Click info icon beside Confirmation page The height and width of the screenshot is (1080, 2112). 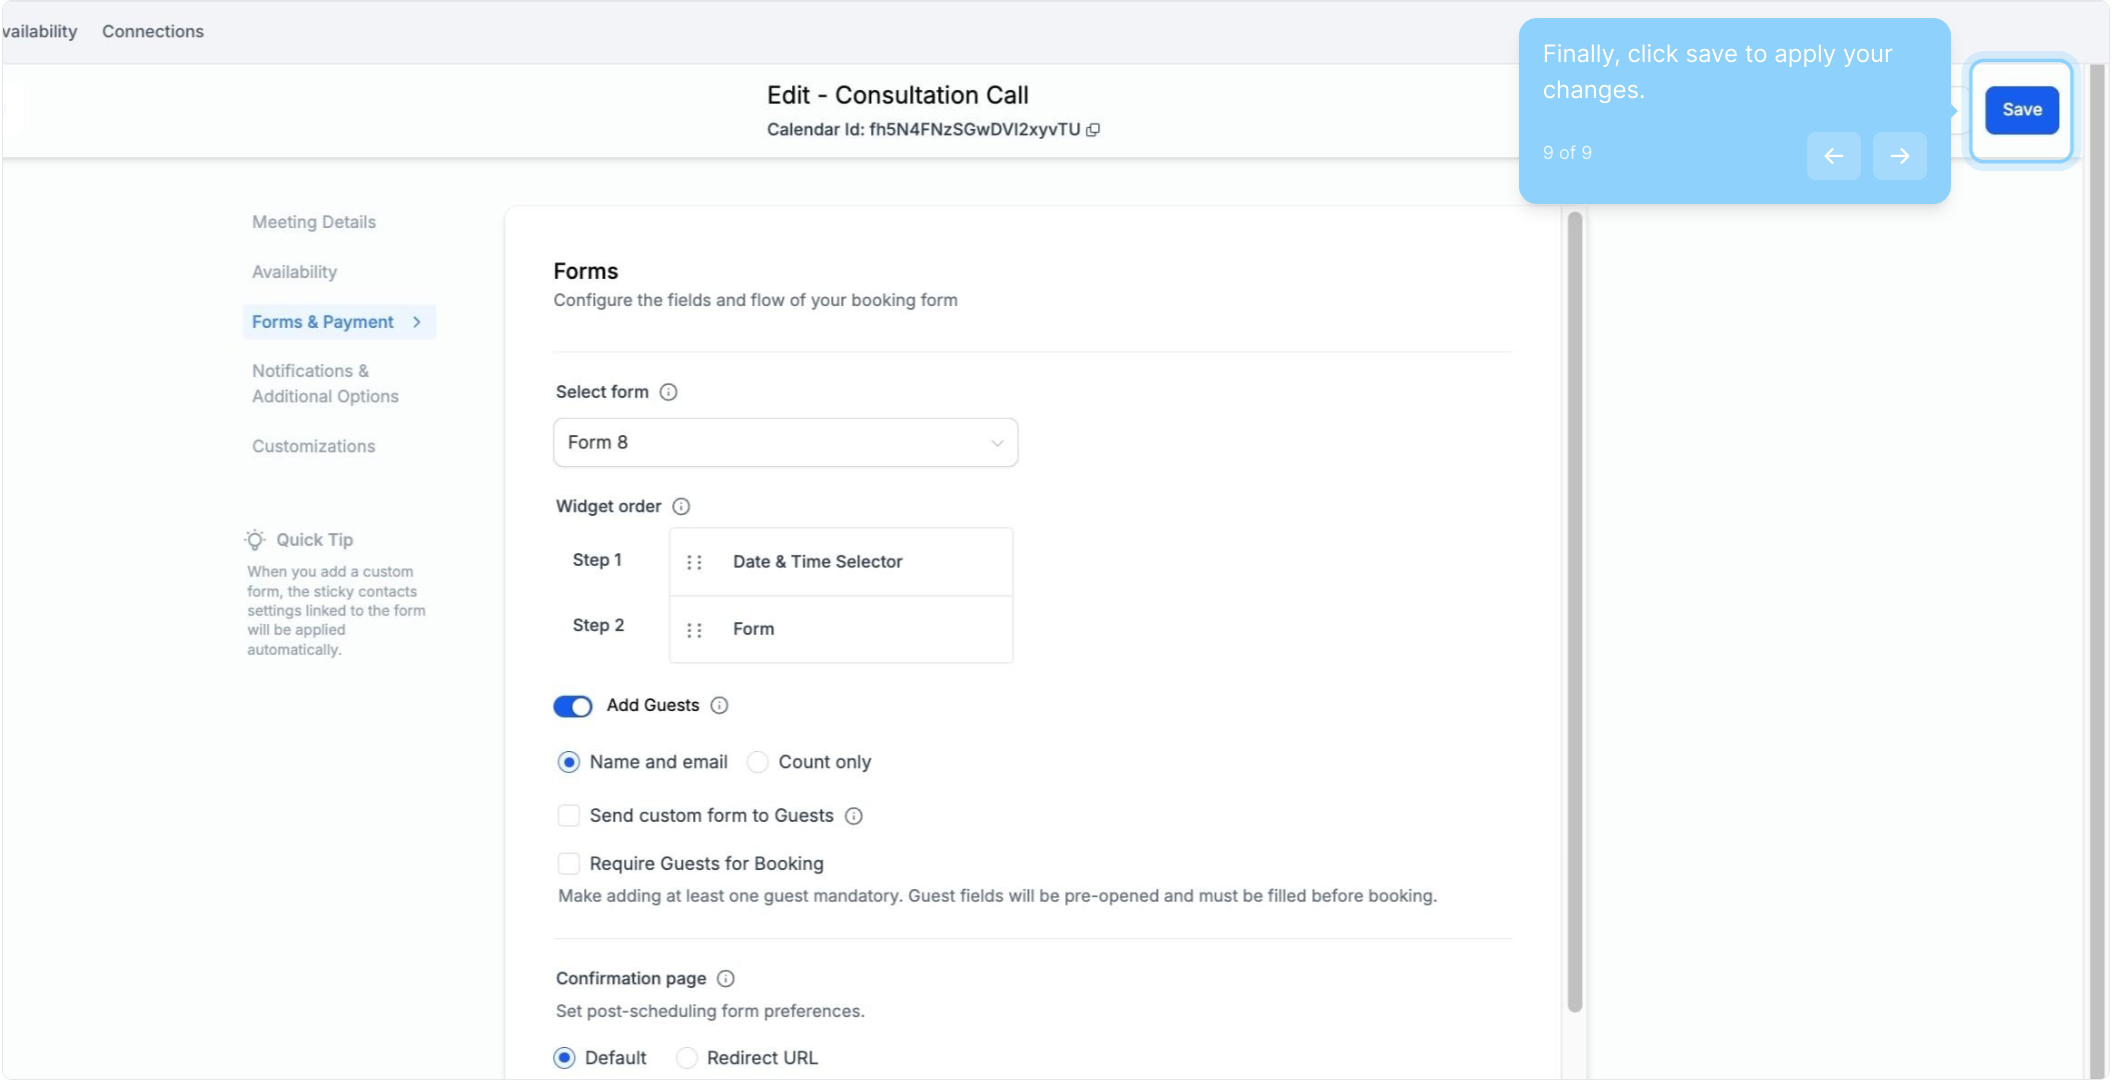click(x=726, y=978)
